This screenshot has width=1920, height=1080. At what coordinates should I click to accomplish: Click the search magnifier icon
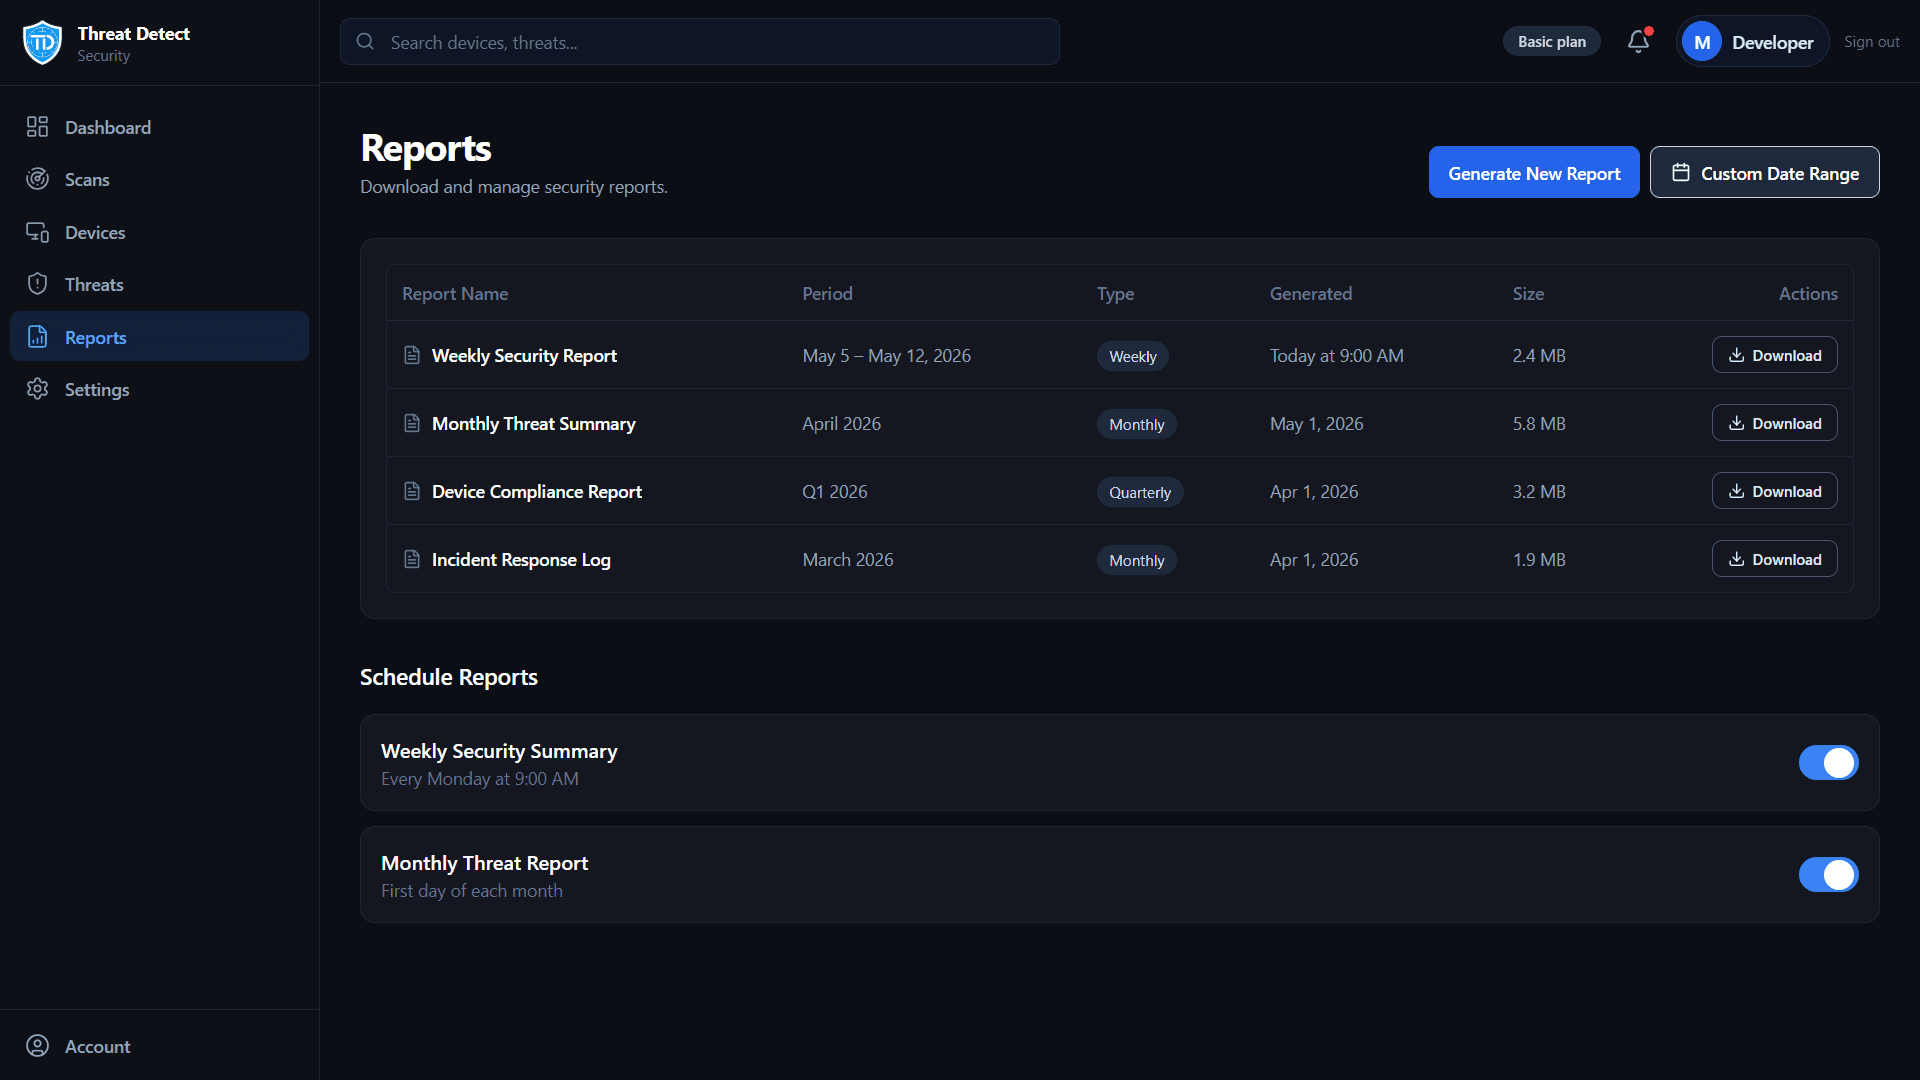(x=365, y=42)
